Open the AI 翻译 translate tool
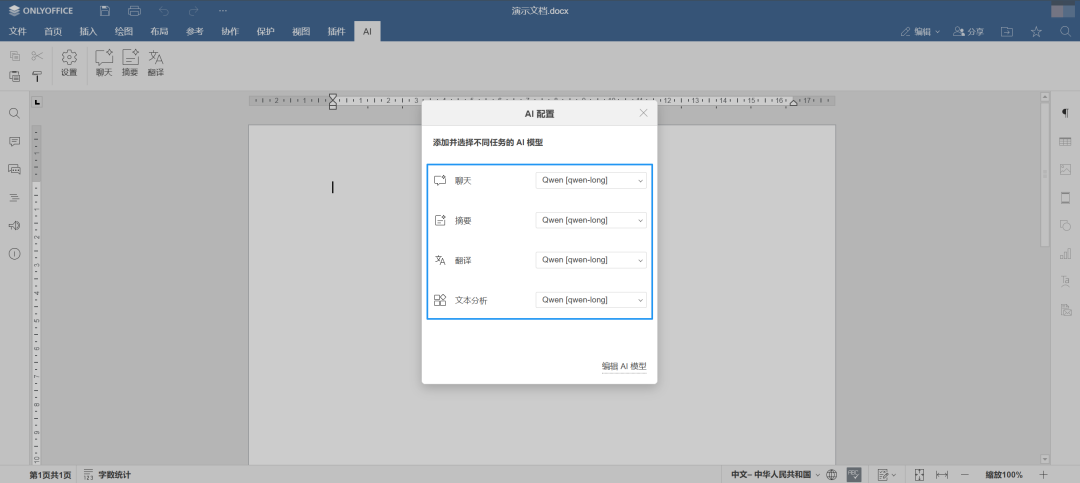The height and width of the screenshot is (483, 1080). (156, 63)
